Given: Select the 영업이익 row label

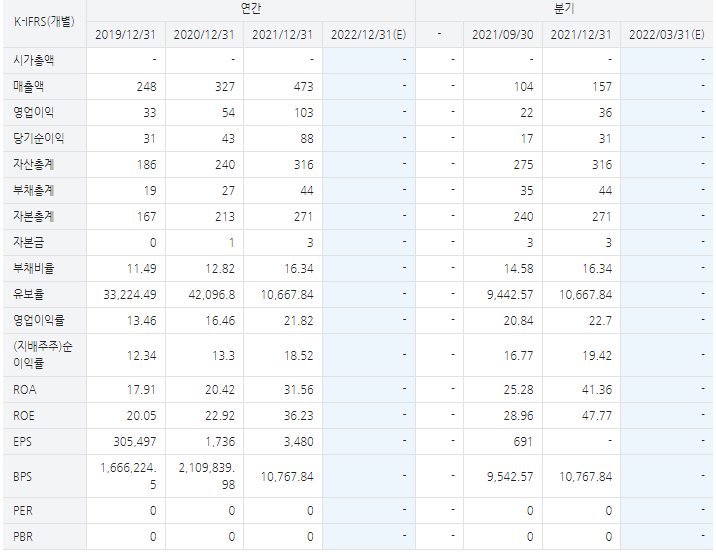Looking at the screenshot, I should tap(34, 112).
